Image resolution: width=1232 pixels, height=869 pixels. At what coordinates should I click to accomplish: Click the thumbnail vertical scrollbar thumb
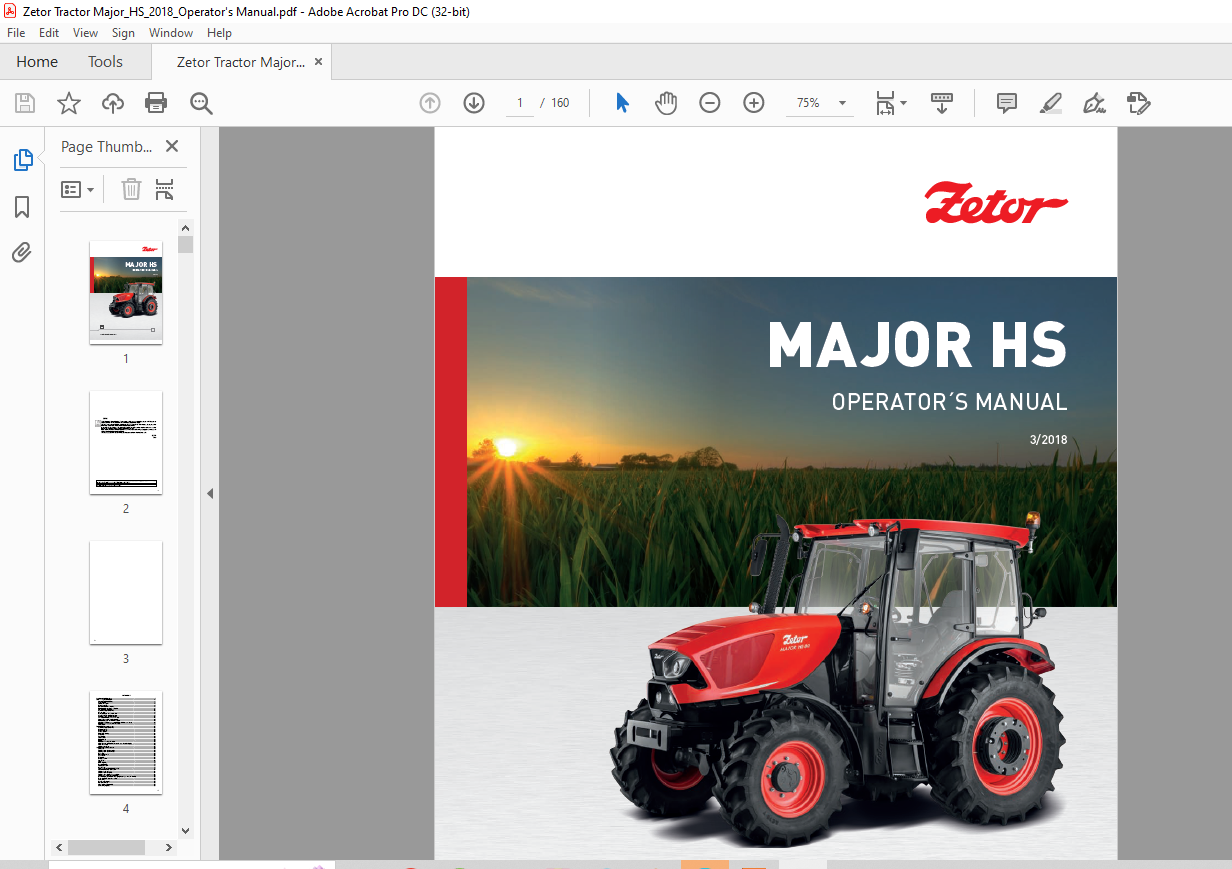pos(186,244)
